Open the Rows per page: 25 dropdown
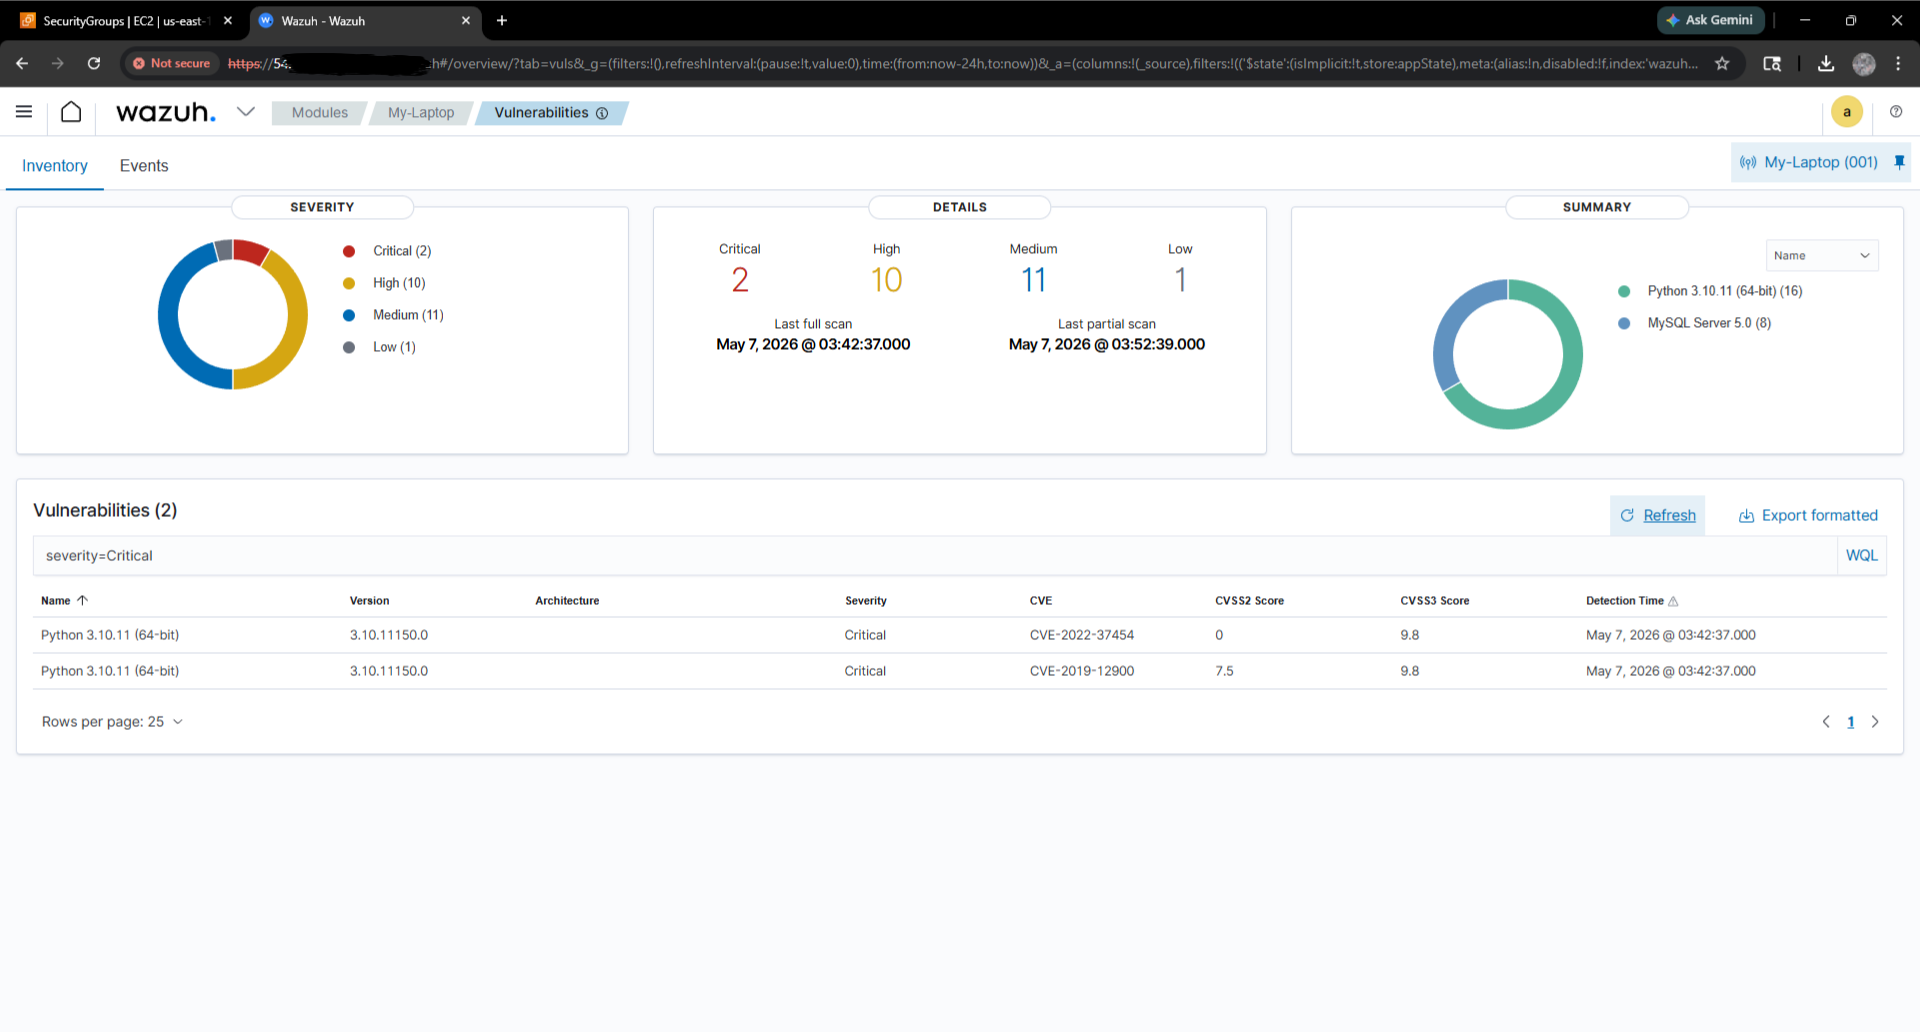 tap(112, 722)
